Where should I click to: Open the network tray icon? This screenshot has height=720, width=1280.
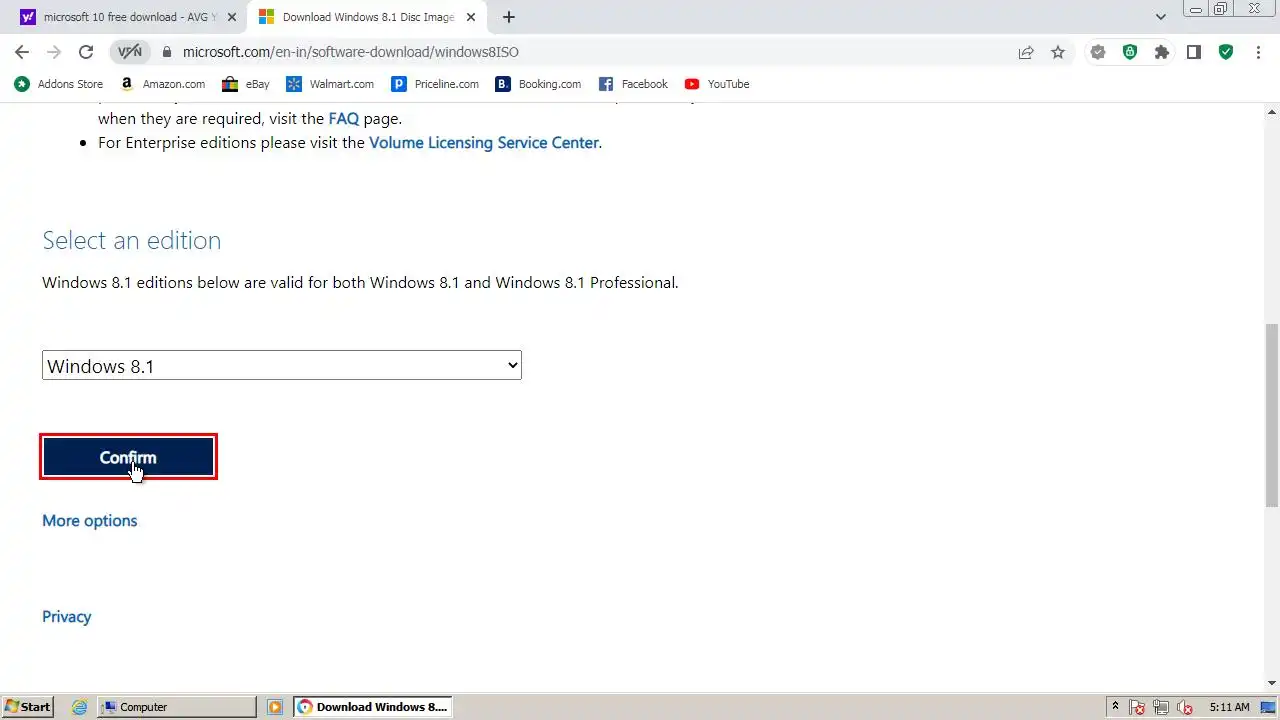tap(1162, 707)
